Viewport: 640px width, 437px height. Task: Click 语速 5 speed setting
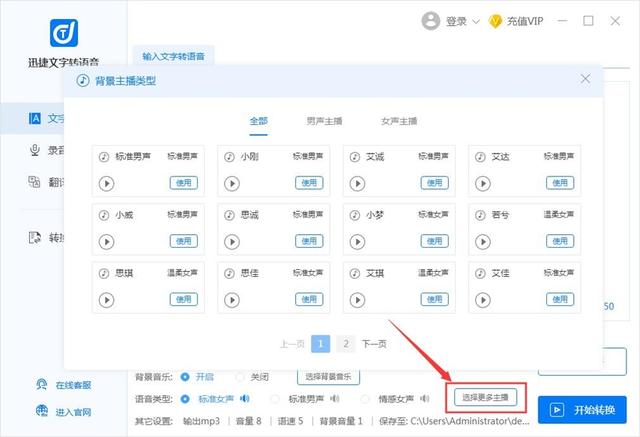pyautogui.click(x=290, y=421)
